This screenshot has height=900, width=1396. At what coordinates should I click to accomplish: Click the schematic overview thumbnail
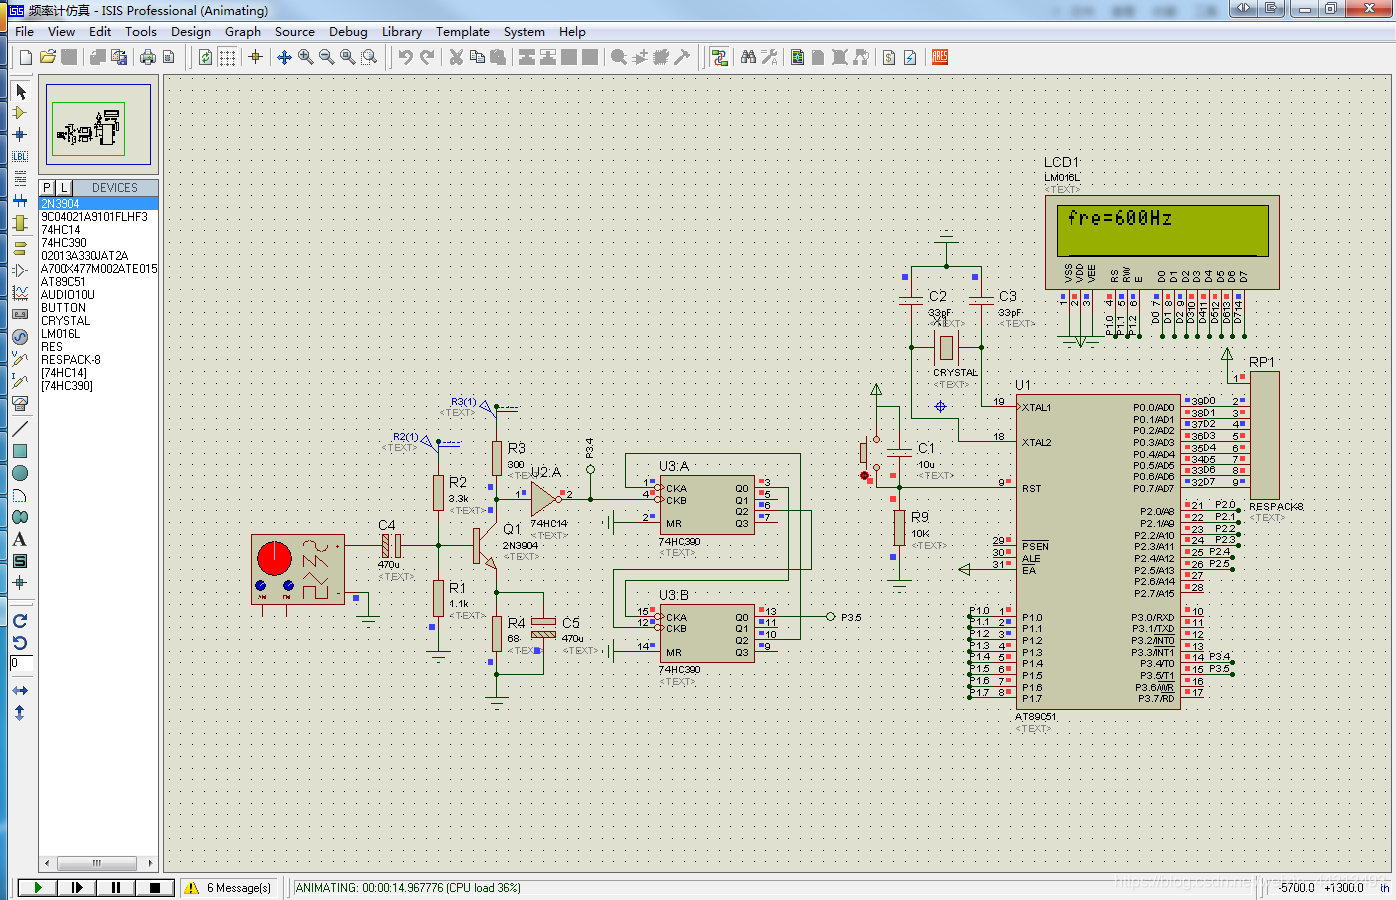98,125
